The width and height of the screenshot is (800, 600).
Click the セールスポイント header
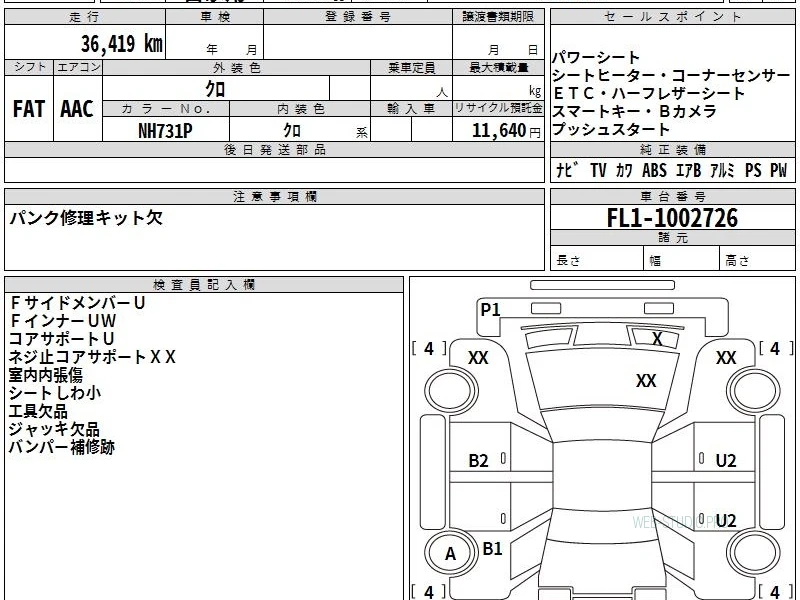click(x=672, y=17)
